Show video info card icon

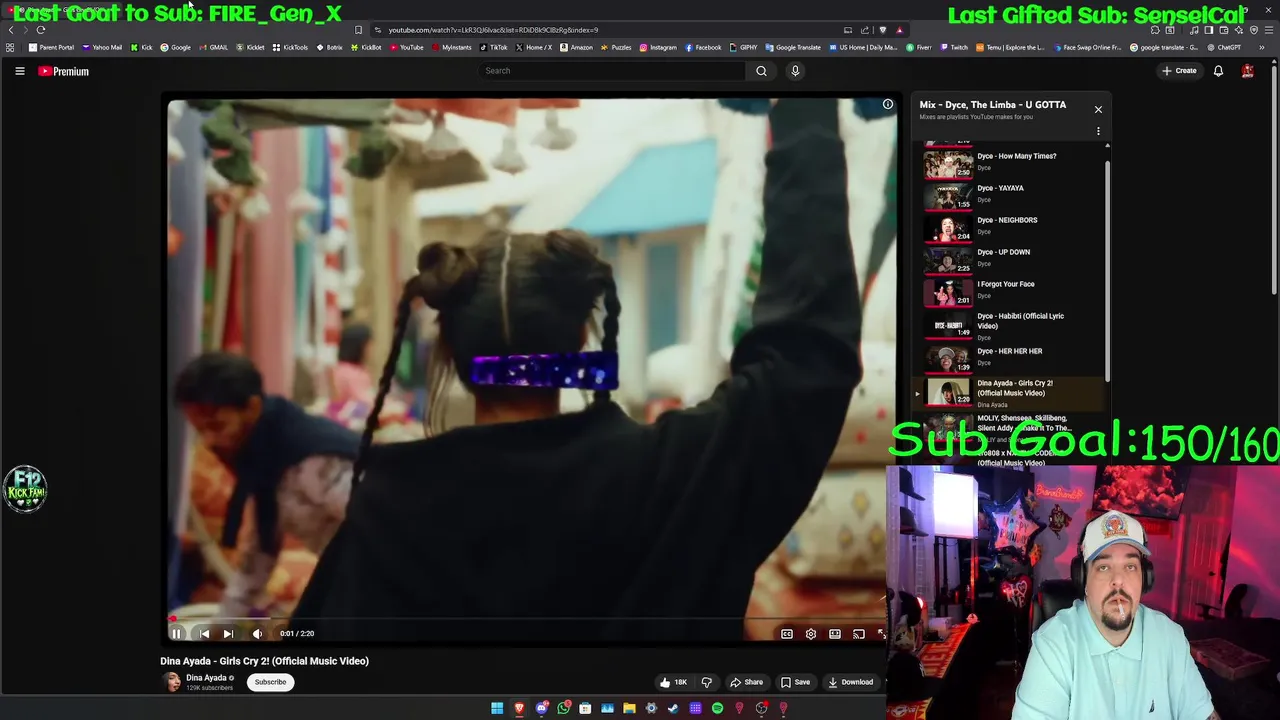click(x=887, y=104)
